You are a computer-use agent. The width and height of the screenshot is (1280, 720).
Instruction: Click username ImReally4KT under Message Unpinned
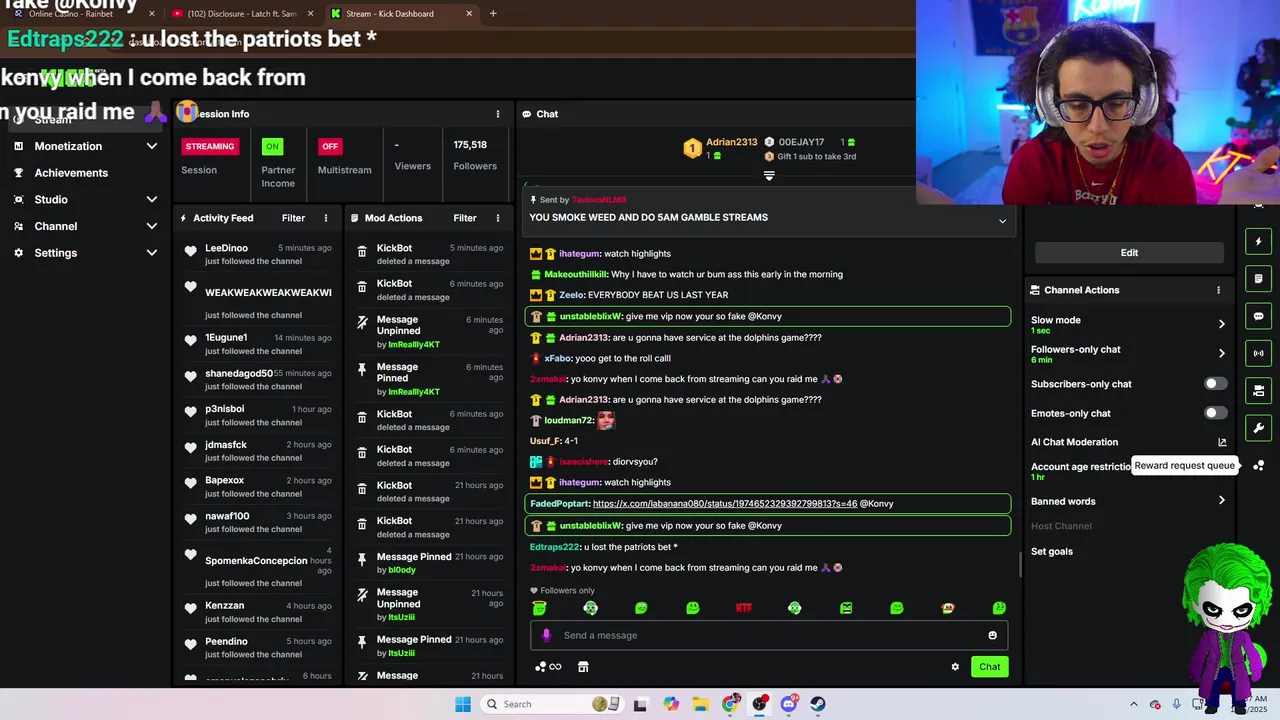pyautogui.click(x=414, y=344)
